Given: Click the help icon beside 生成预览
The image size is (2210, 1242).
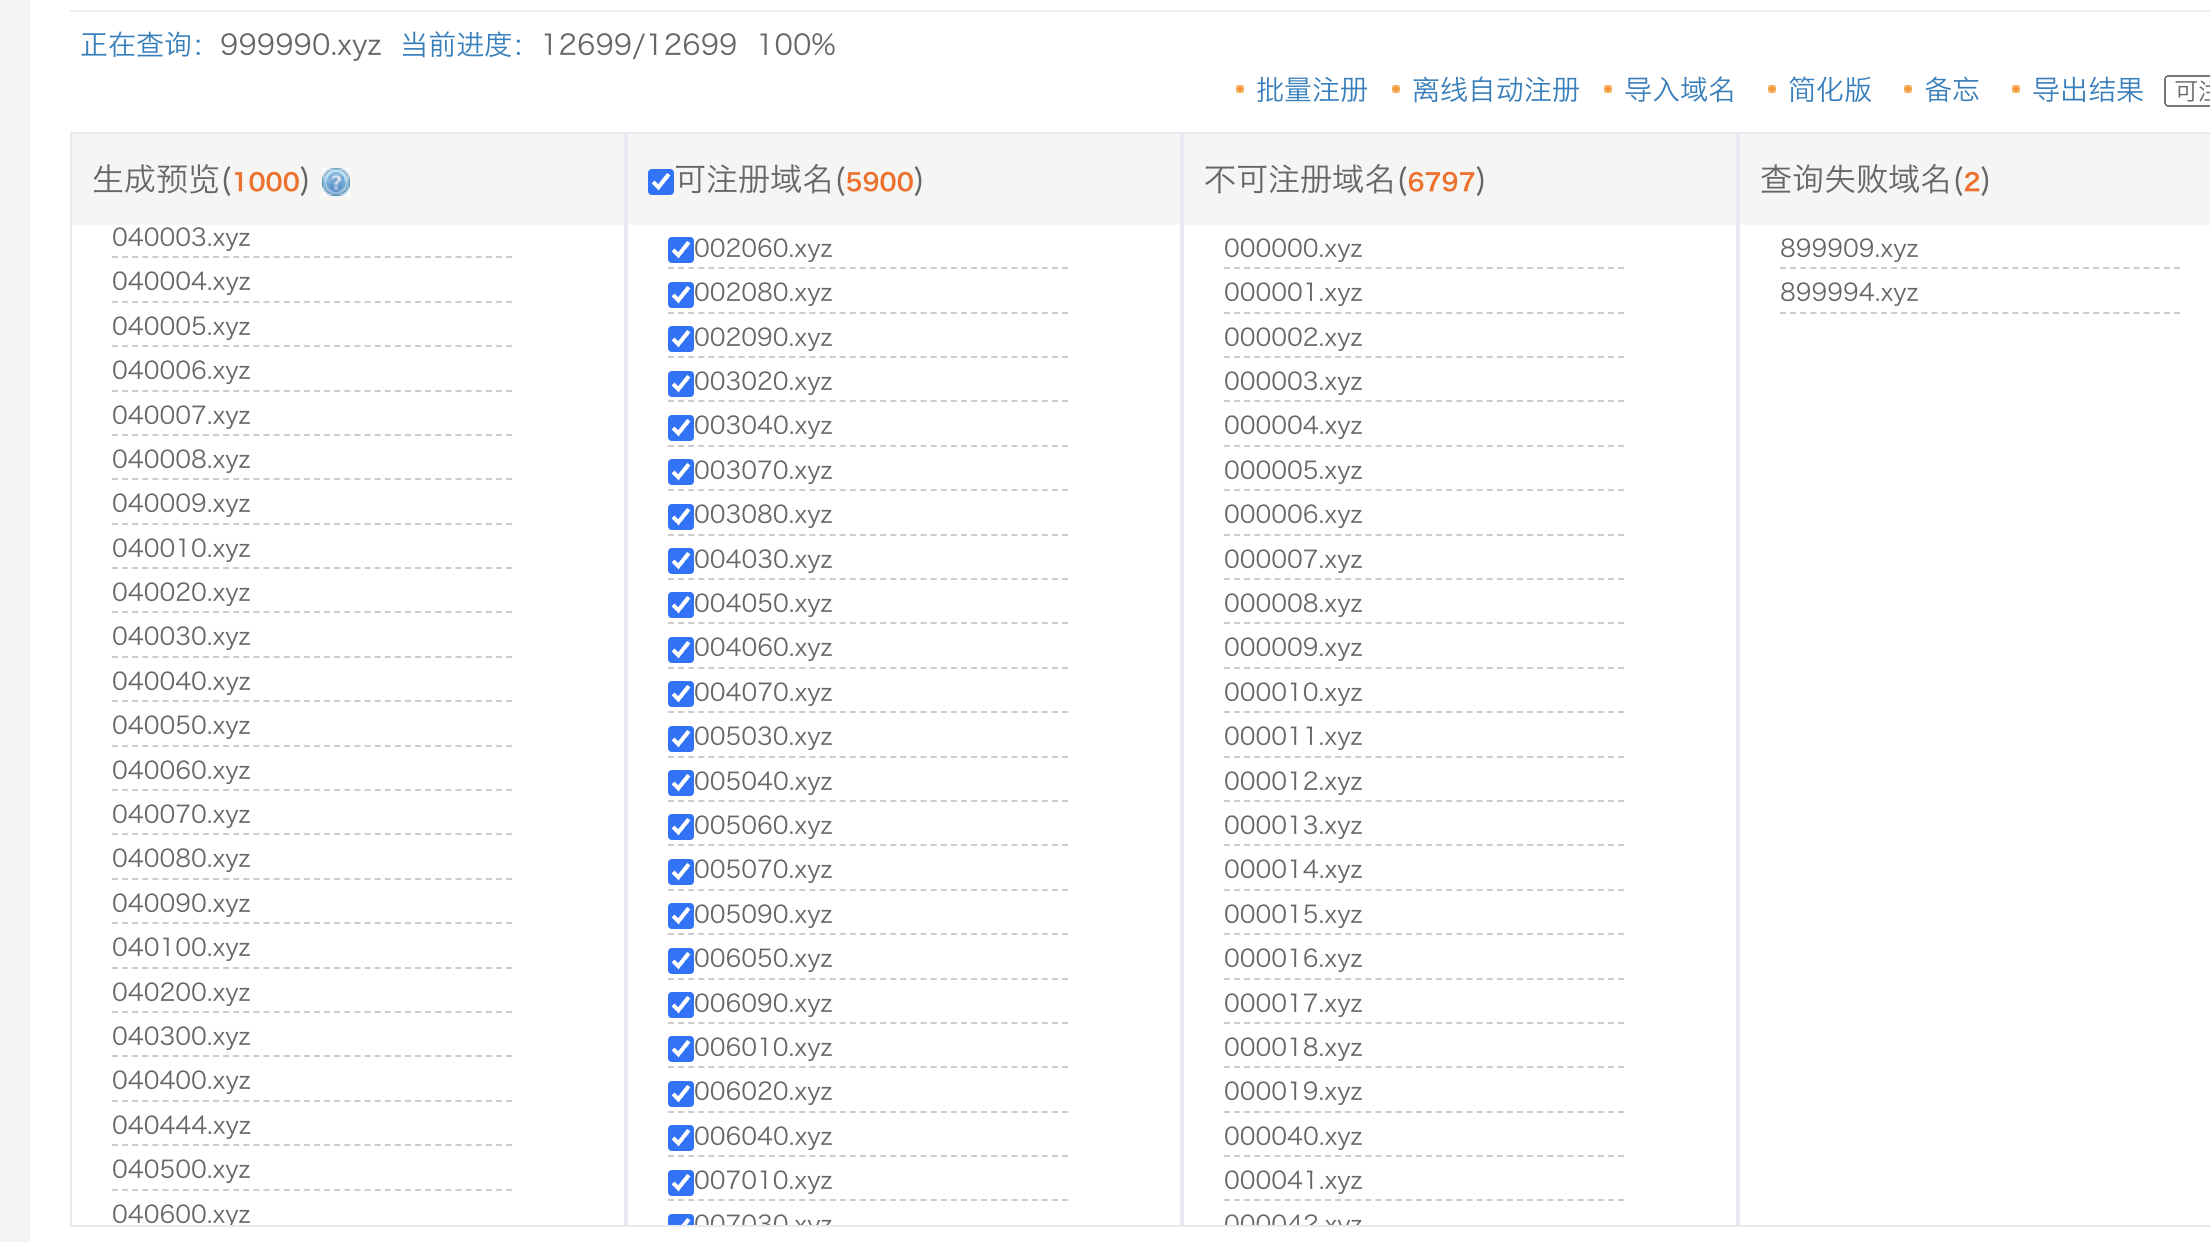Looking at the screenshot, I should tap(336, 182).
